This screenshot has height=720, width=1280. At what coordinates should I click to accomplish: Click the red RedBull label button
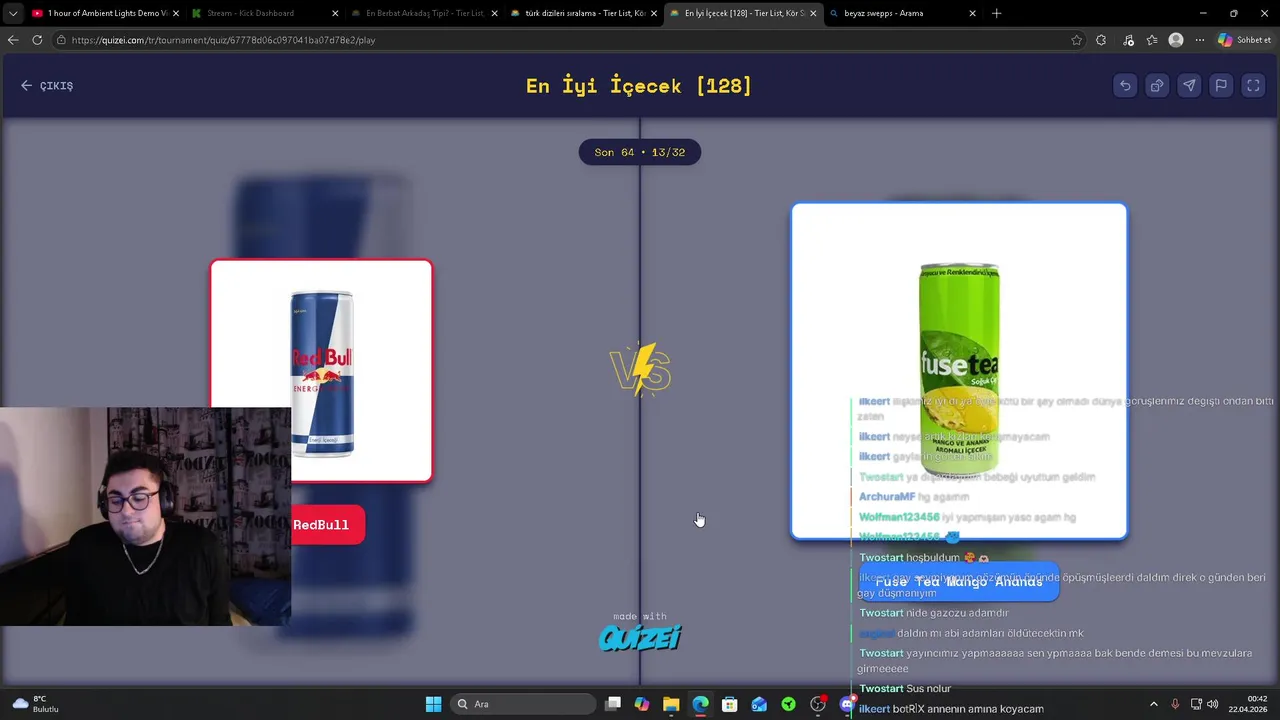tap(321, 525)
